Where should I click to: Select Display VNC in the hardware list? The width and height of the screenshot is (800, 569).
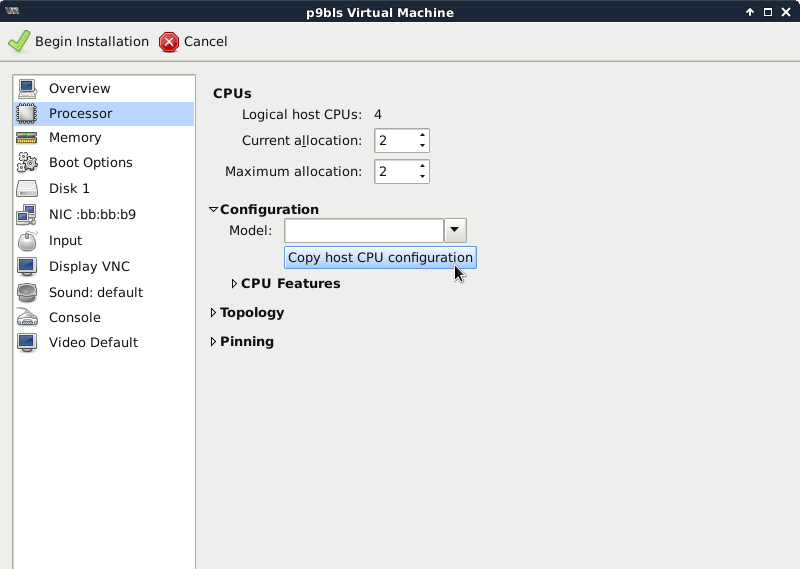coord(89,267)
